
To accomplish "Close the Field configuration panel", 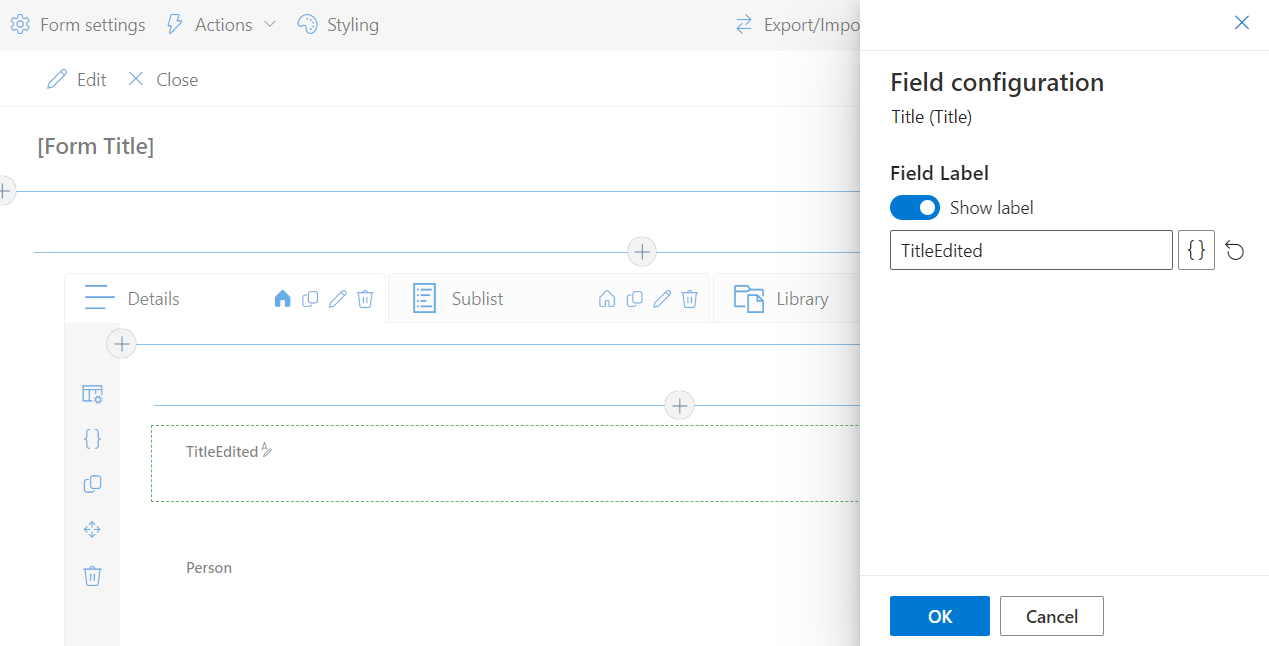I will click(1242, 23).
